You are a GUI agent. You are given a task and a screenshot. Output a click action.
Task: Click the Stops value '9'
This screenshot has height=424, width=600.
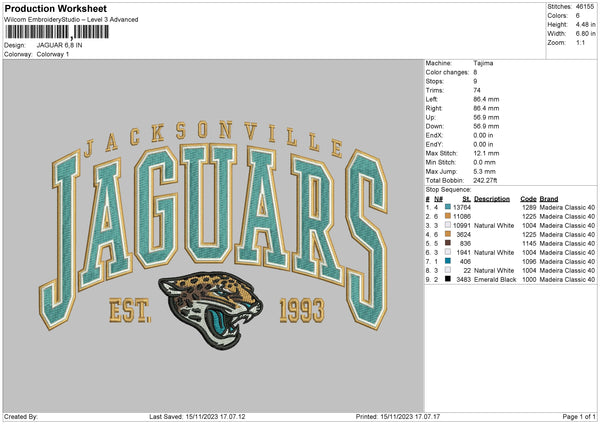coord(475,81)
